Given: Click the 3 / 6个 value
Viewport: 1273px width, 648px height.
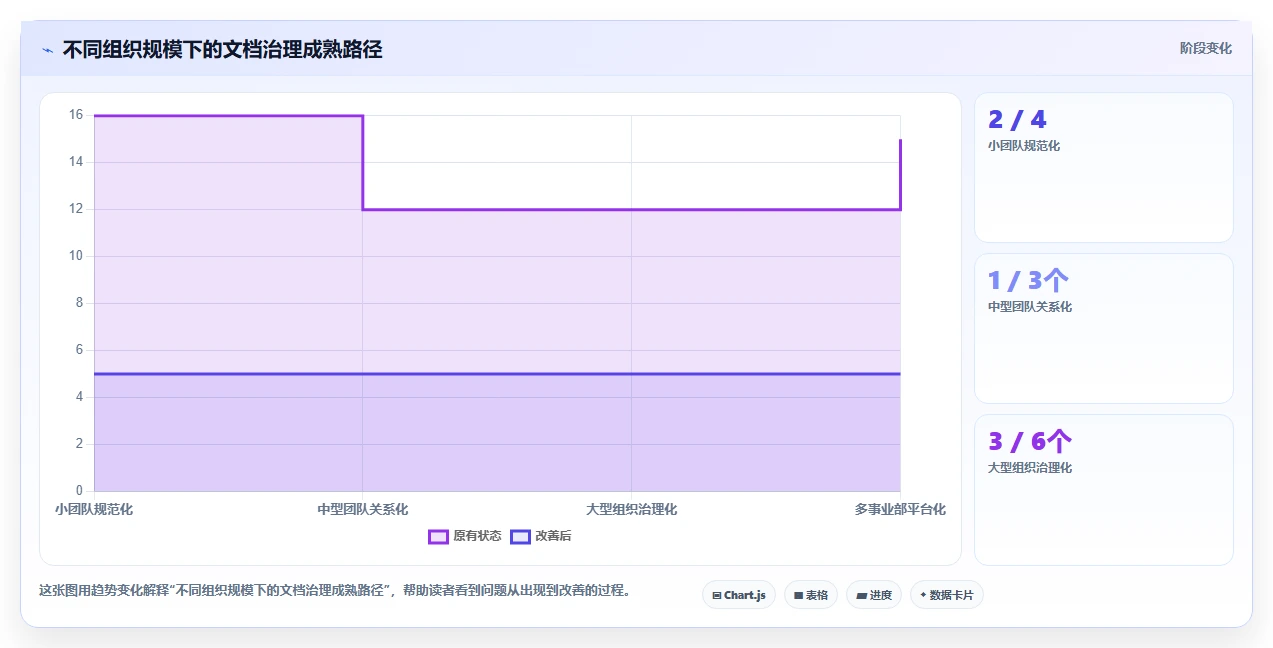Looking at the screenshot, I should 1030,442.
